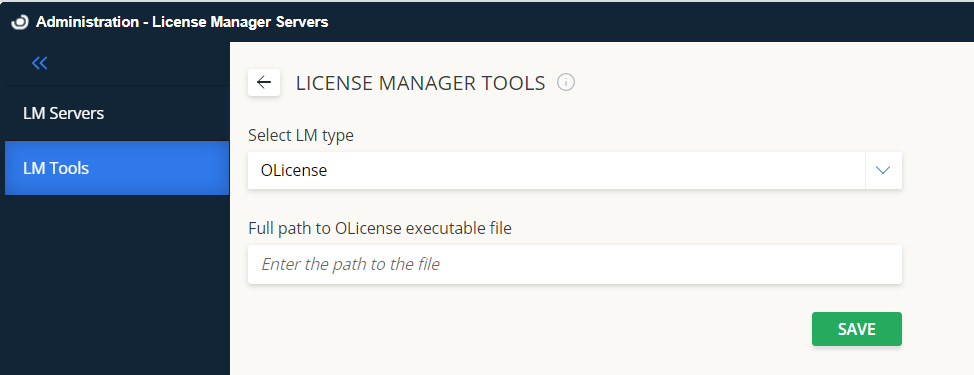The image size is (974, 375).
Task: Click the Administration - License Manager Servers title
Action: [182, 22]
